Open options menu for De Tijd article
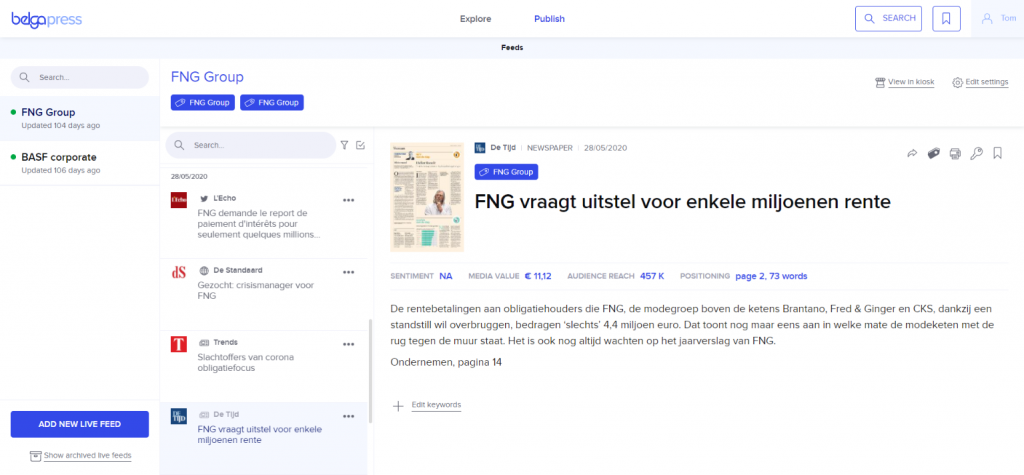The width and height of the screenshot is (1024, 475). click(x=348, y=416)
